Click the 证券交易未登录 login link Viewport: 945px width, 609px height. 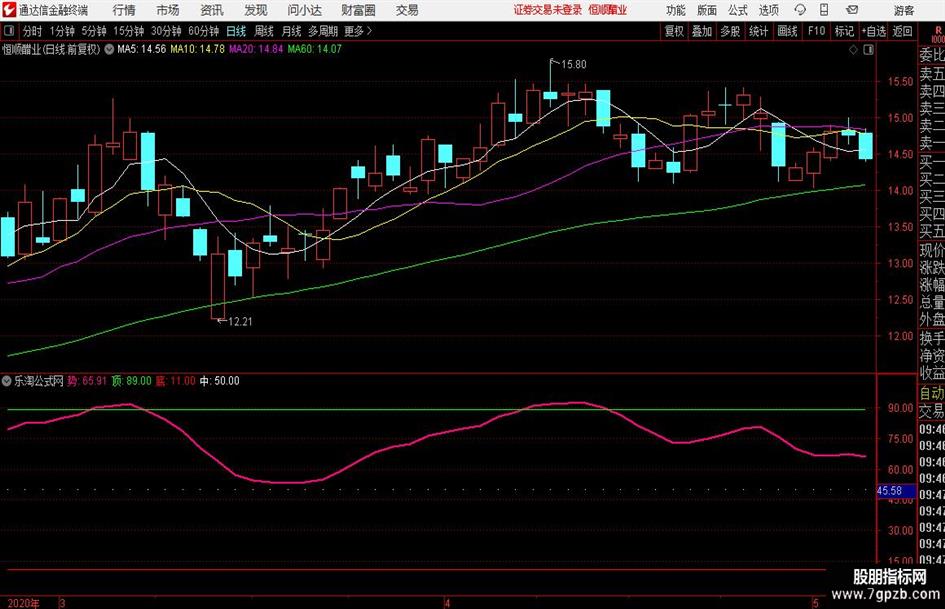click(x=548, y=10)
